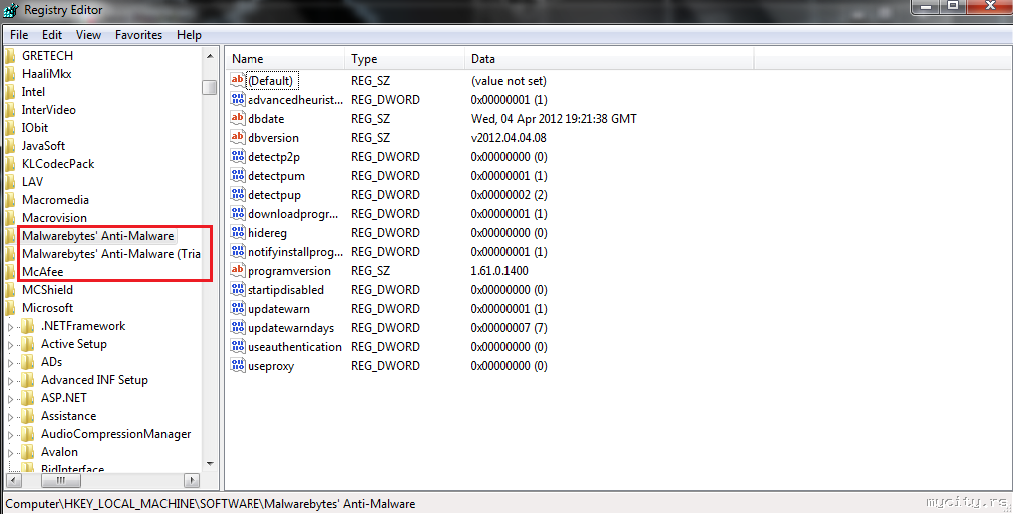Viewport: 1014px width, 514px height.
Task: Expand the Avalon key
Action: pos(10,453)
